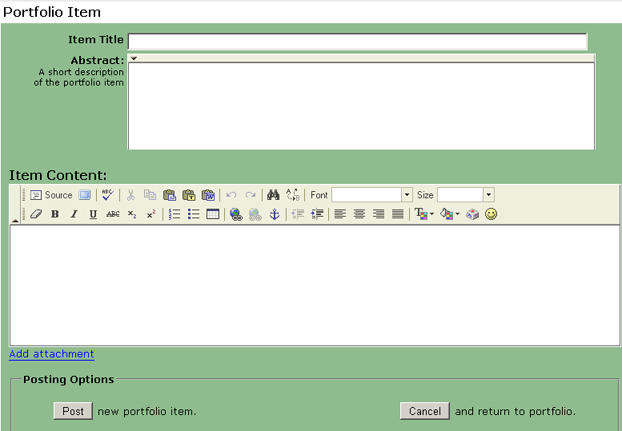Viewport: 622px width, 431px height.
Task: Insert a smiley emoticon
Action: coord(491,215)
